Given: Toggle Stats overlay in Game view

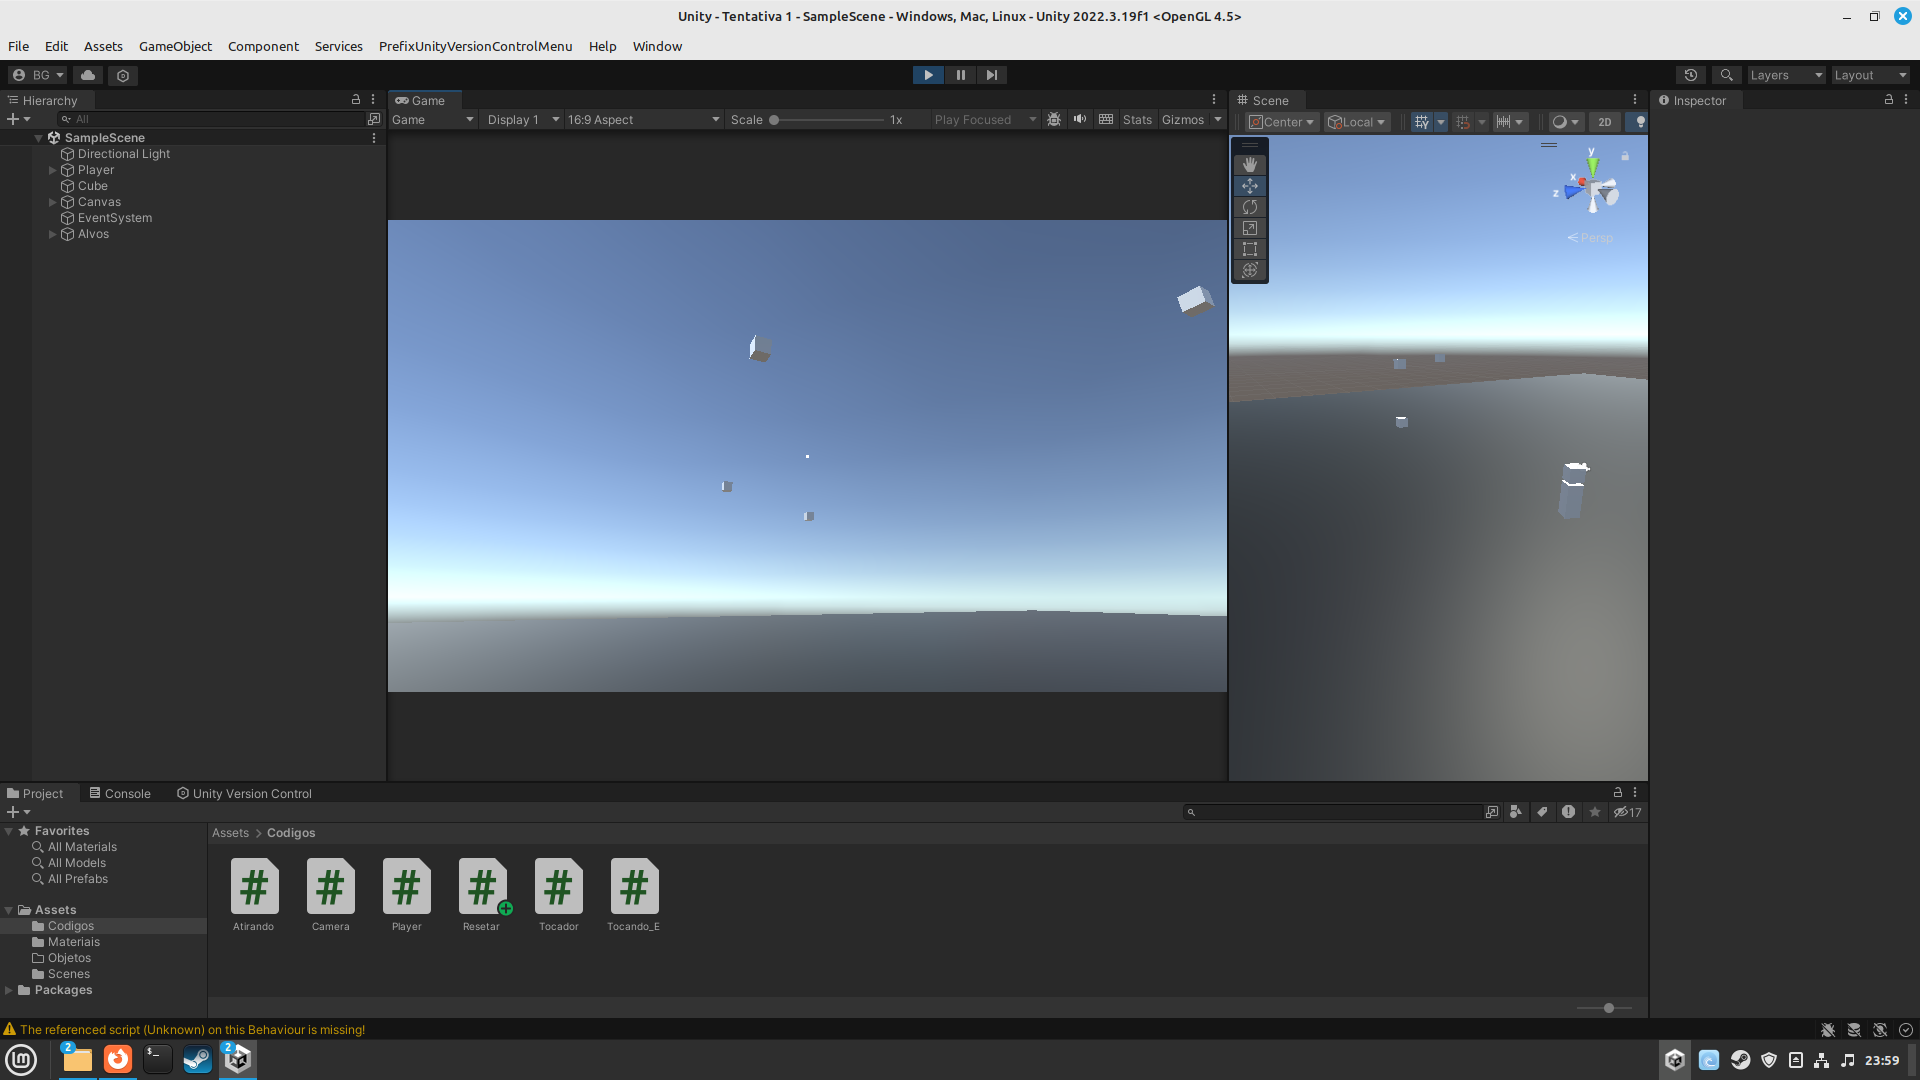Looking at the screenshot, I should tap(1137, 120).
